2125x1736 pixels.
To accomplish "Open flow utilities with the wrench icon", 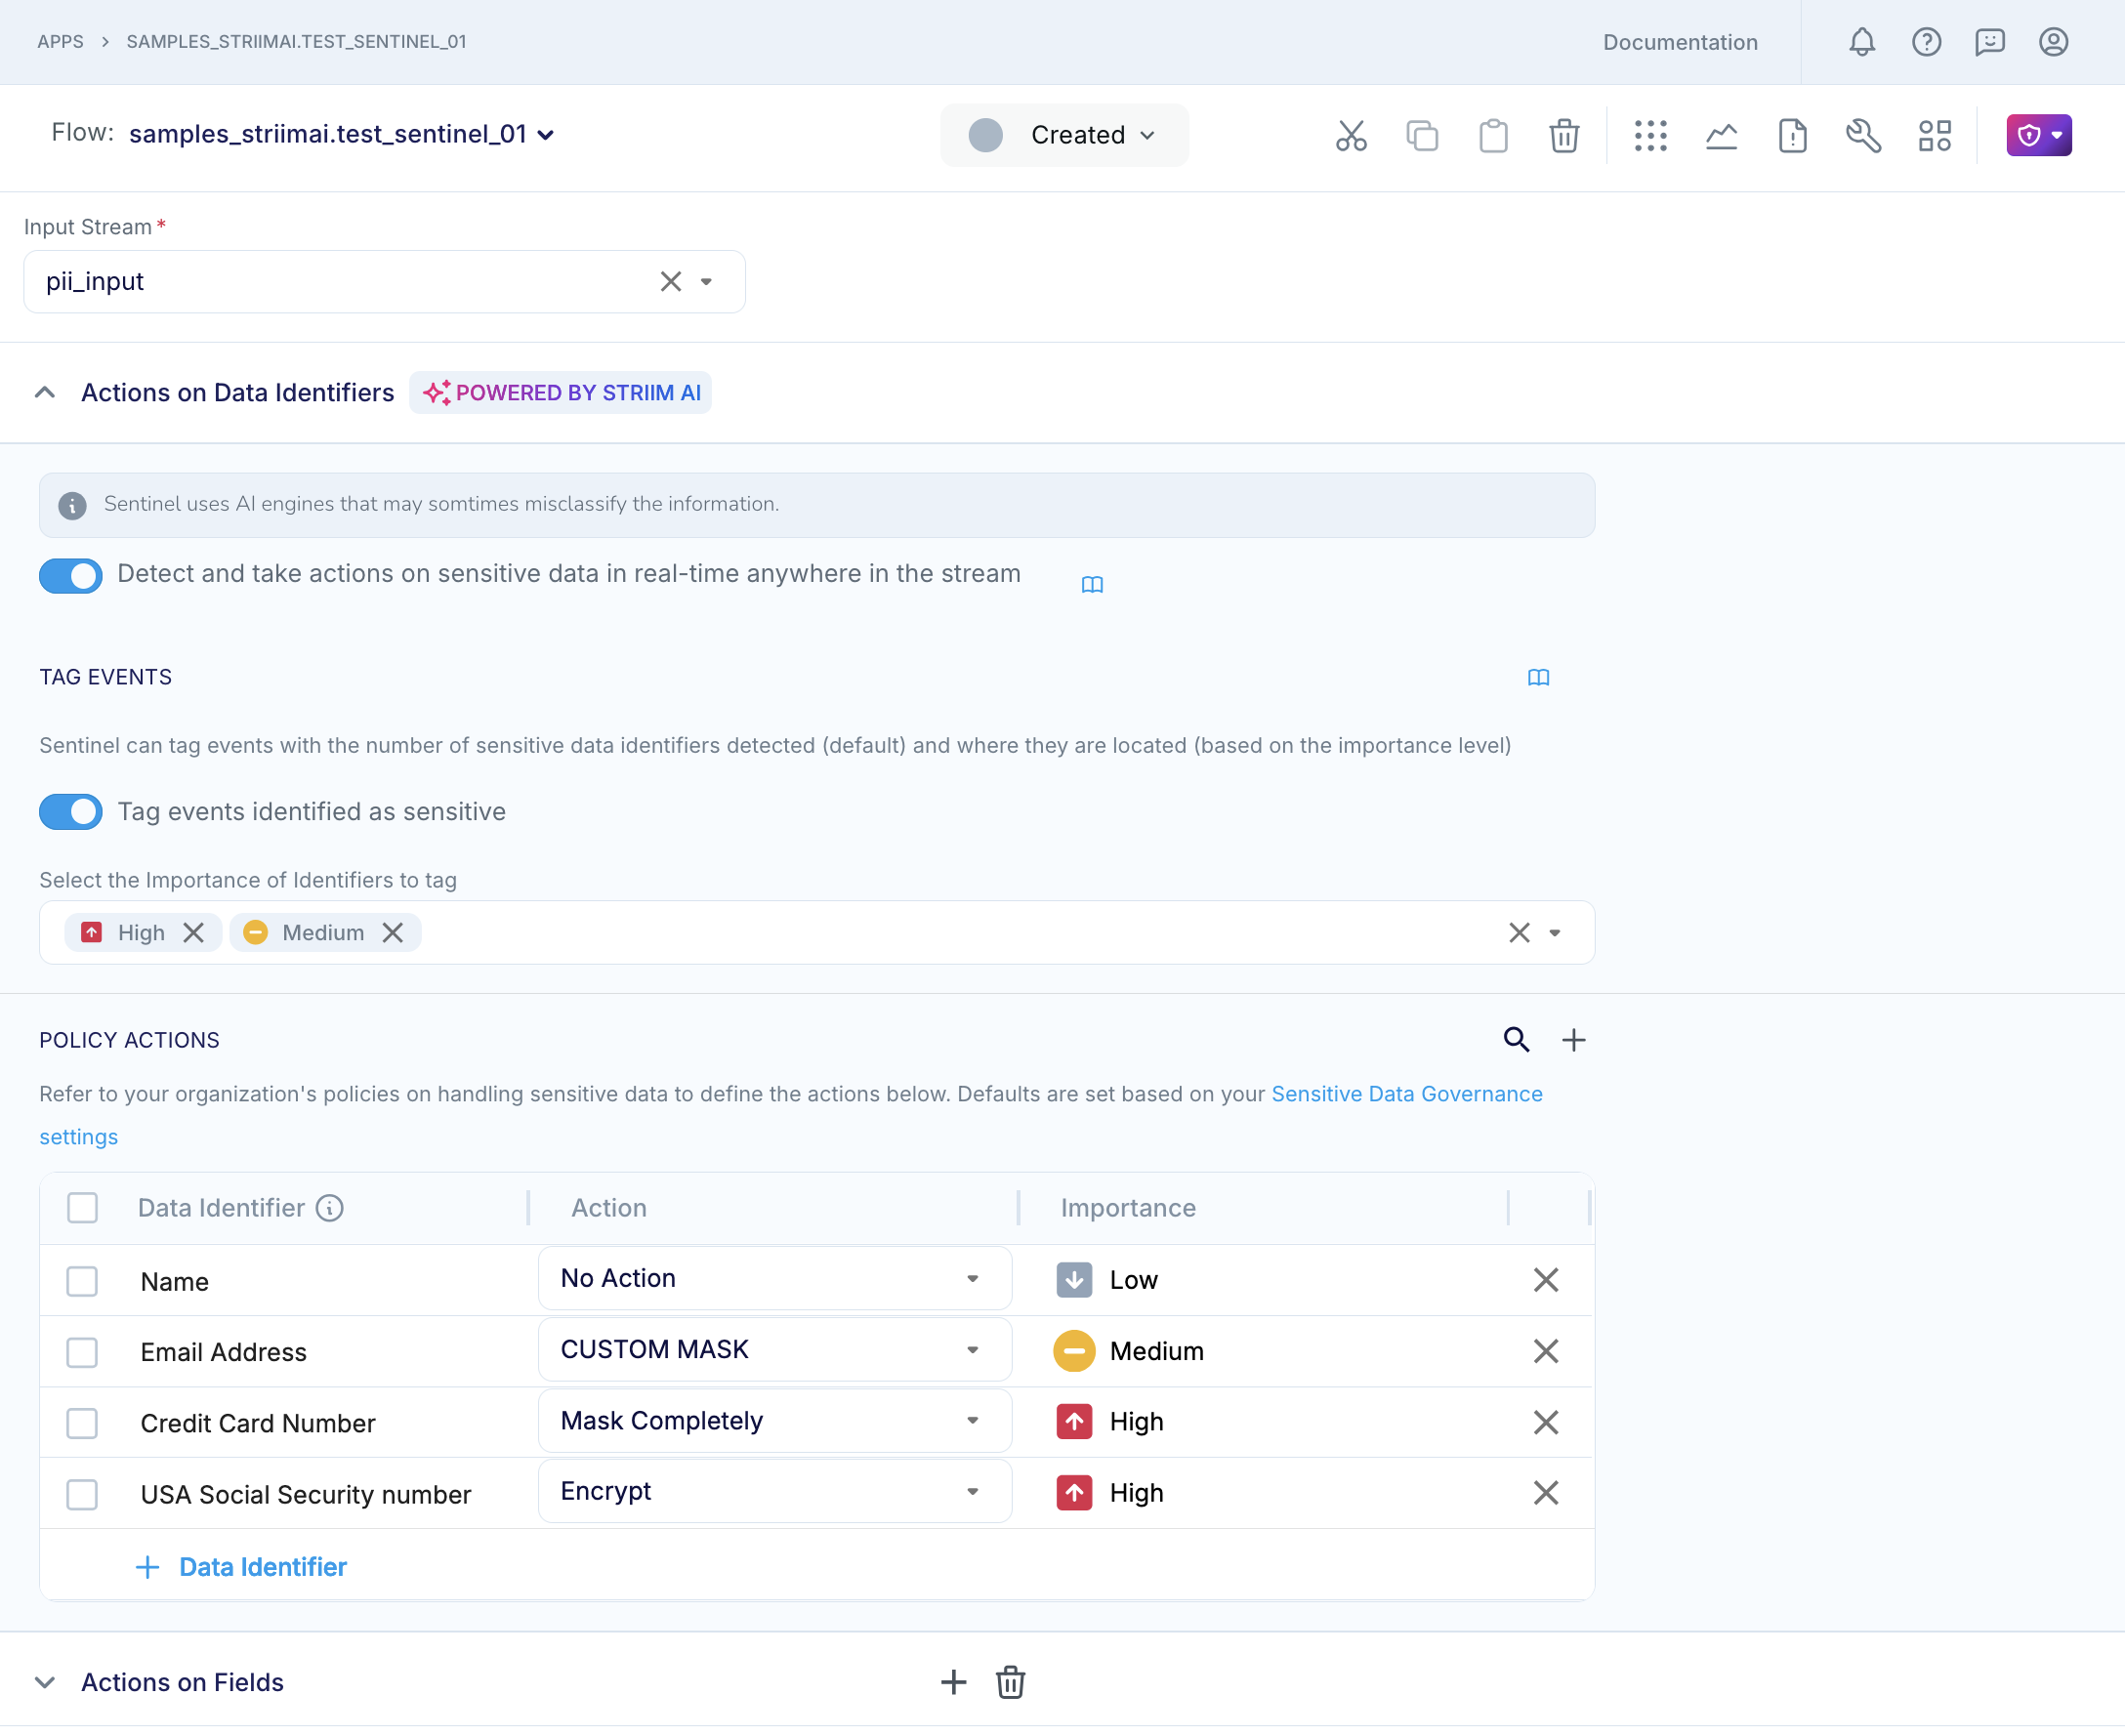I will [1863, 136].
